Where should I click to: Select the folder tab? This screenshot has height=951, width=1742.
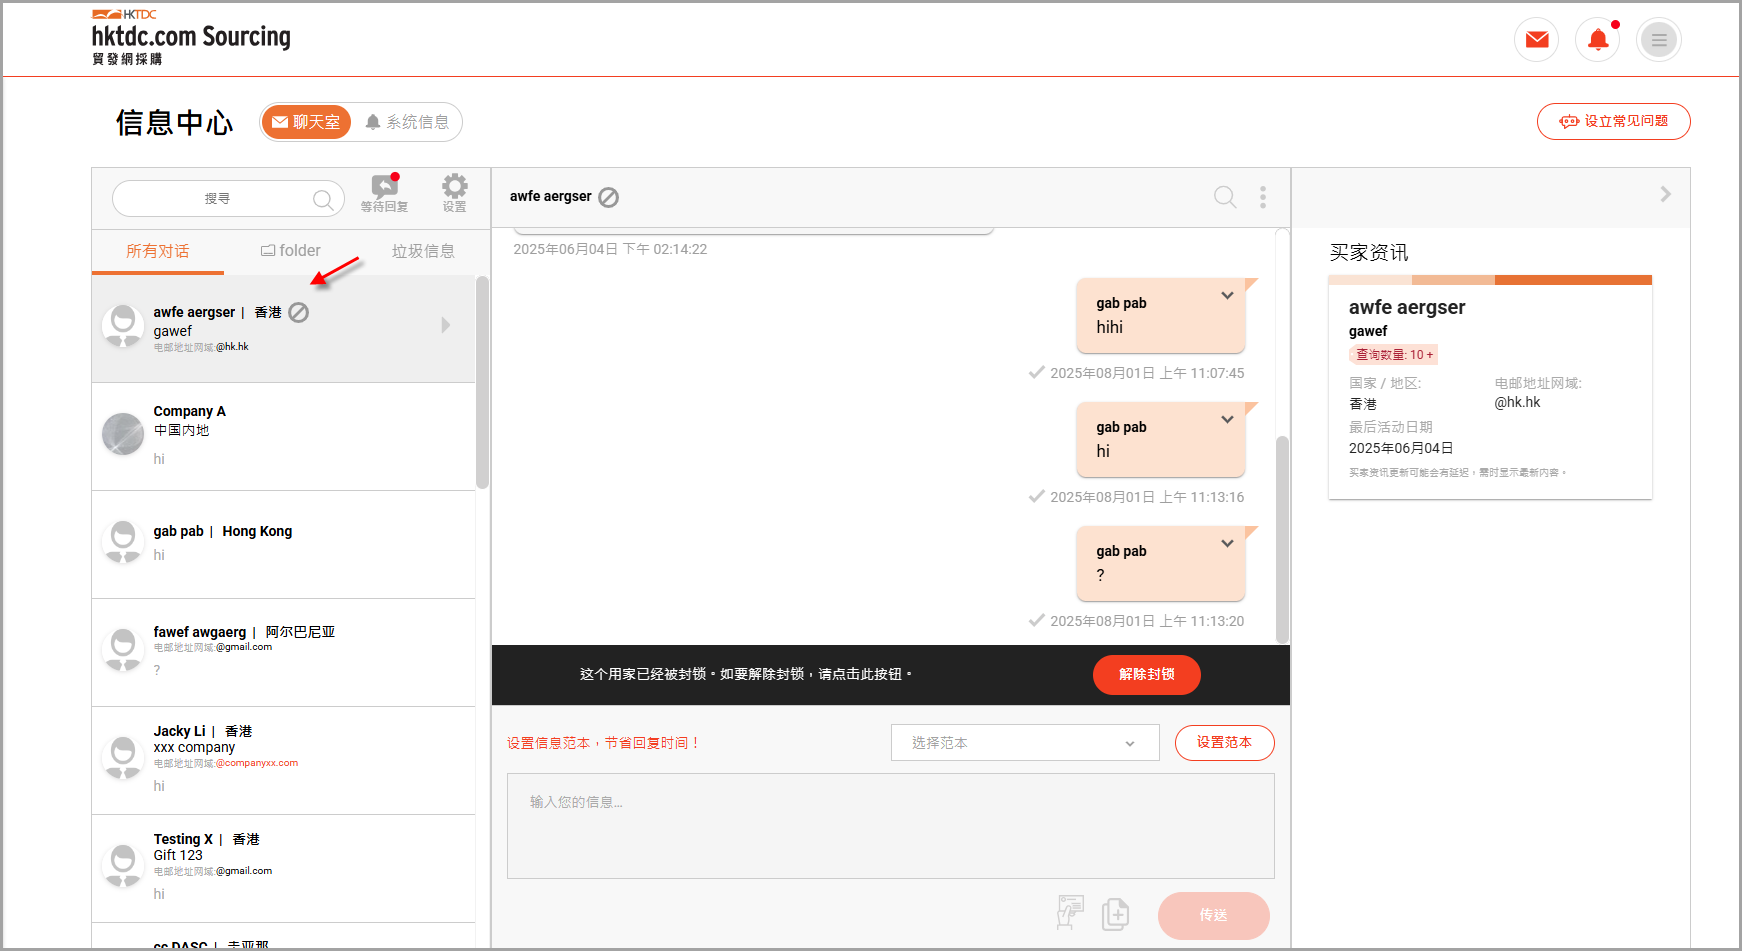point(291,251)
